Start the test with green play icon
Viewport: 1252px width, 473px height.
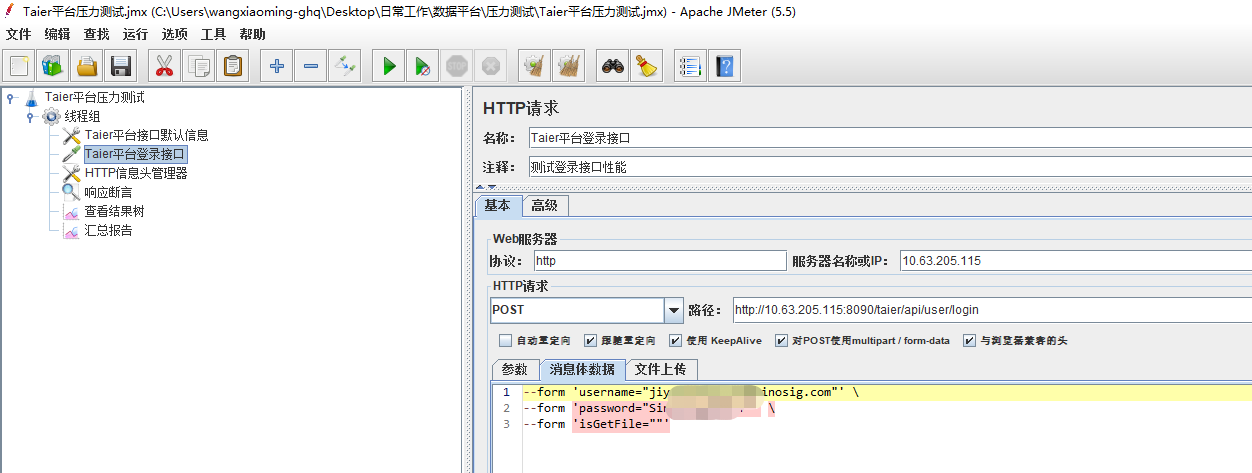coord(389,67)
